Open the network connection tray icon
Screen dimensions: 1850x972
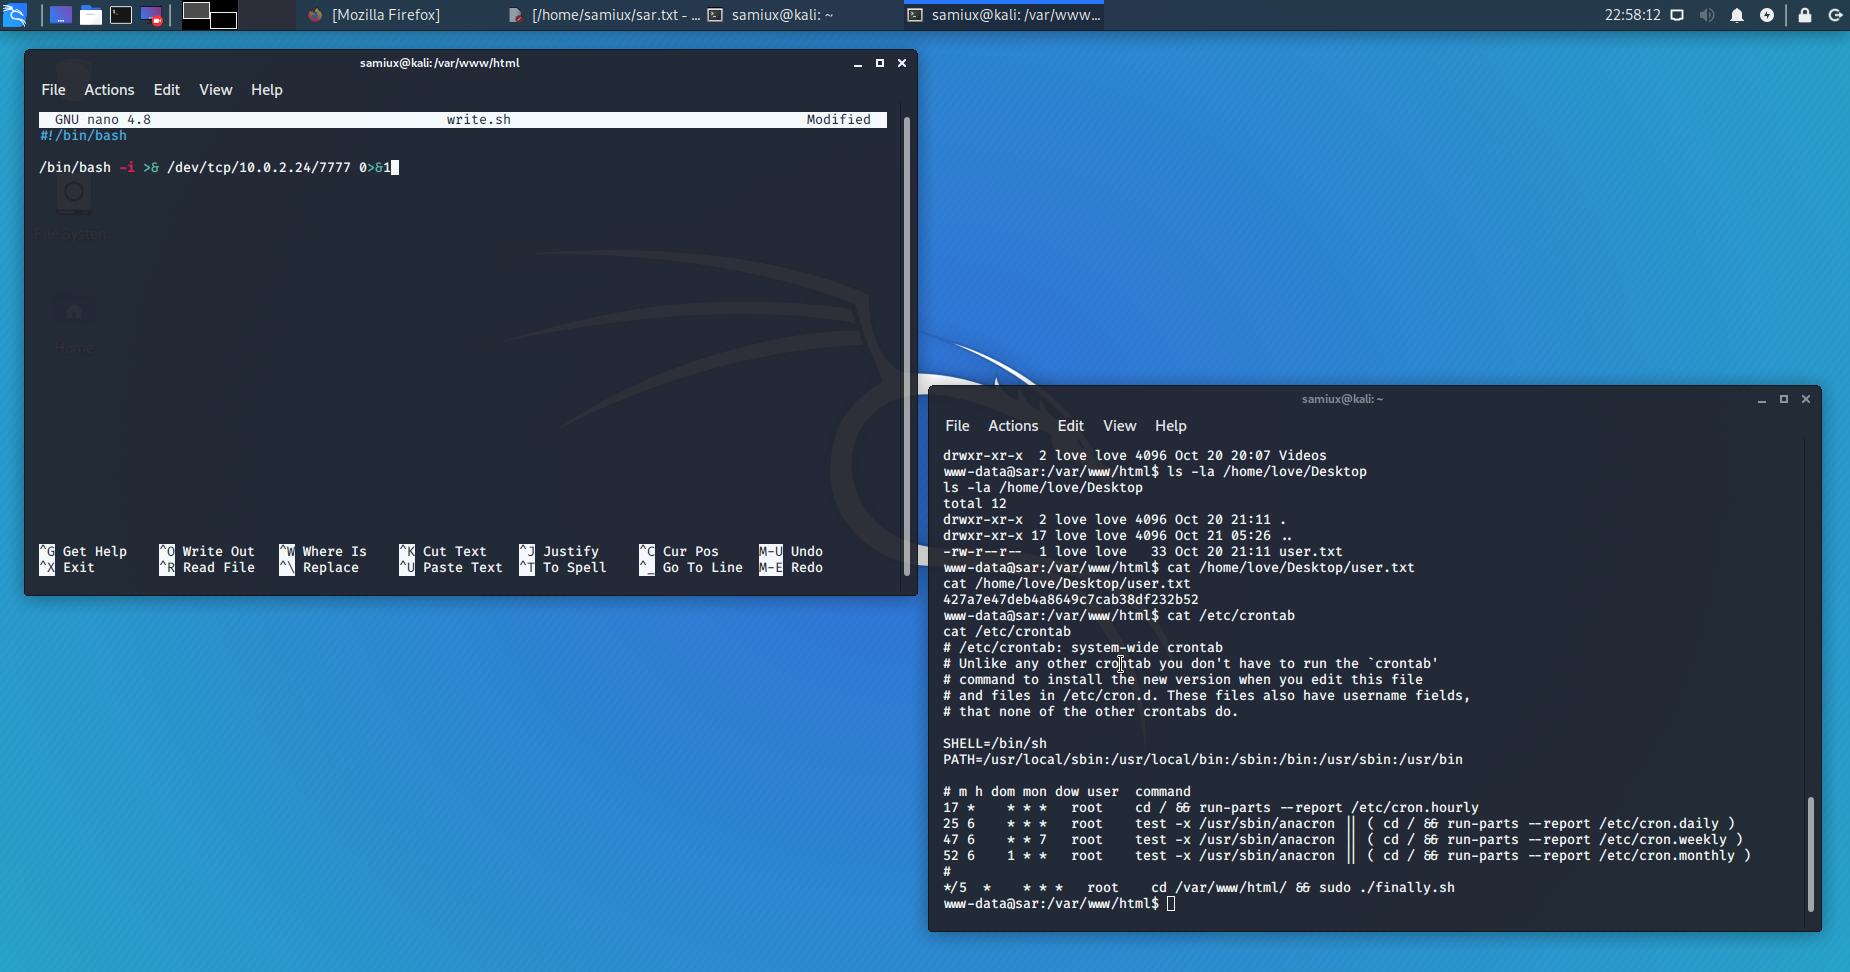click(1677, 15)
